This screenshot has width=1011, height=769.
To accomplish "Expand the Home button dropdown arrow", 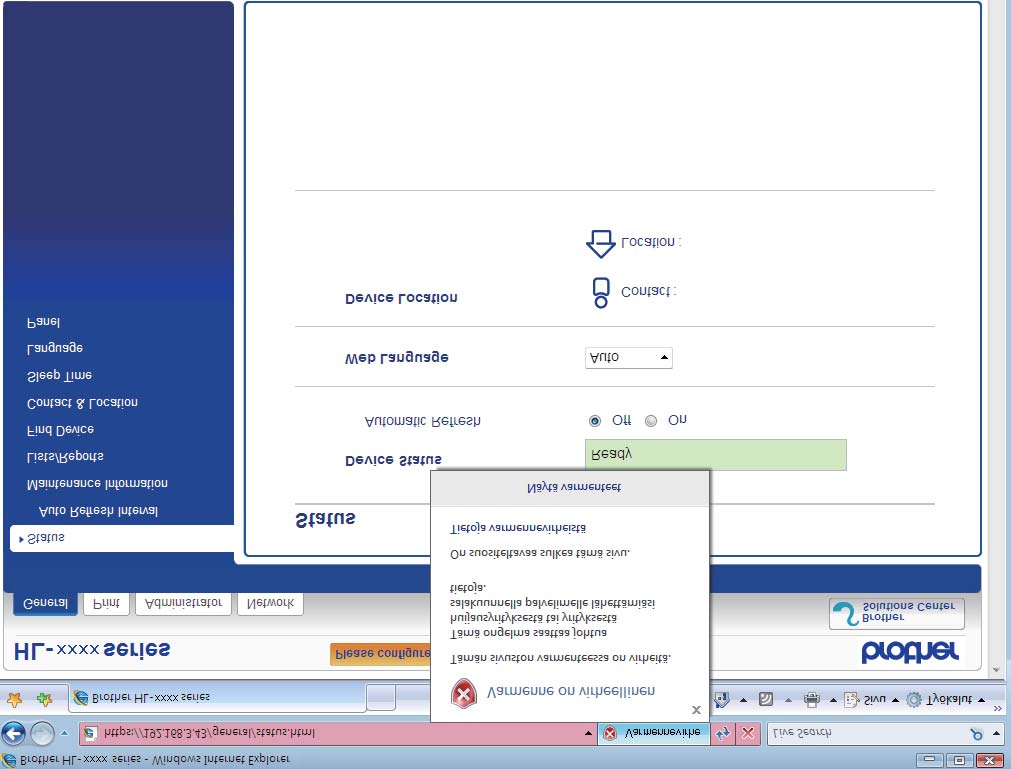I will click(x=743, y=700).
